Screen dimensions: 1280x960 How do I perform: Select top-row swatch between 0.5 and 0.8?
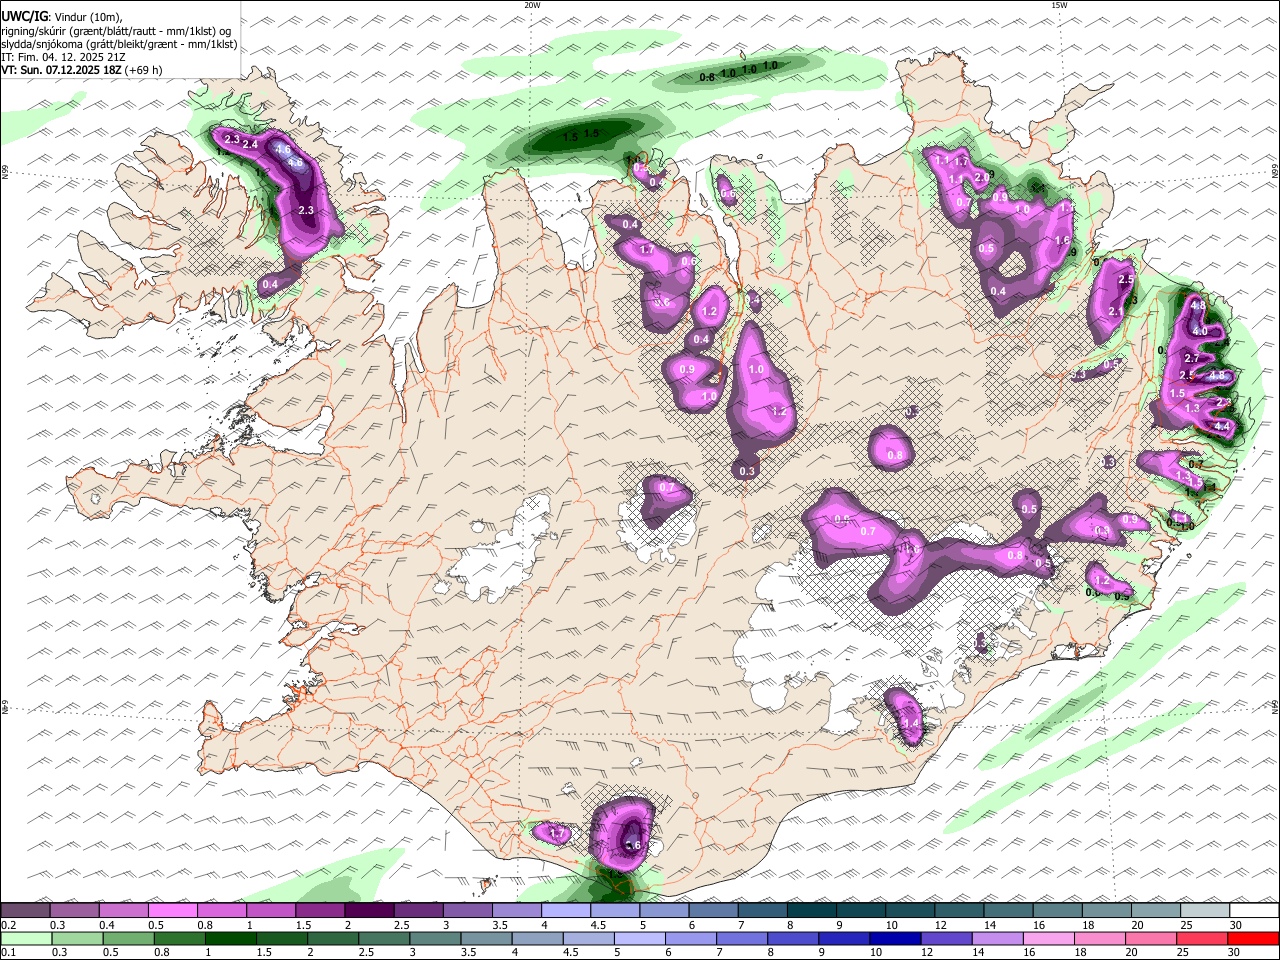[172, 911]
